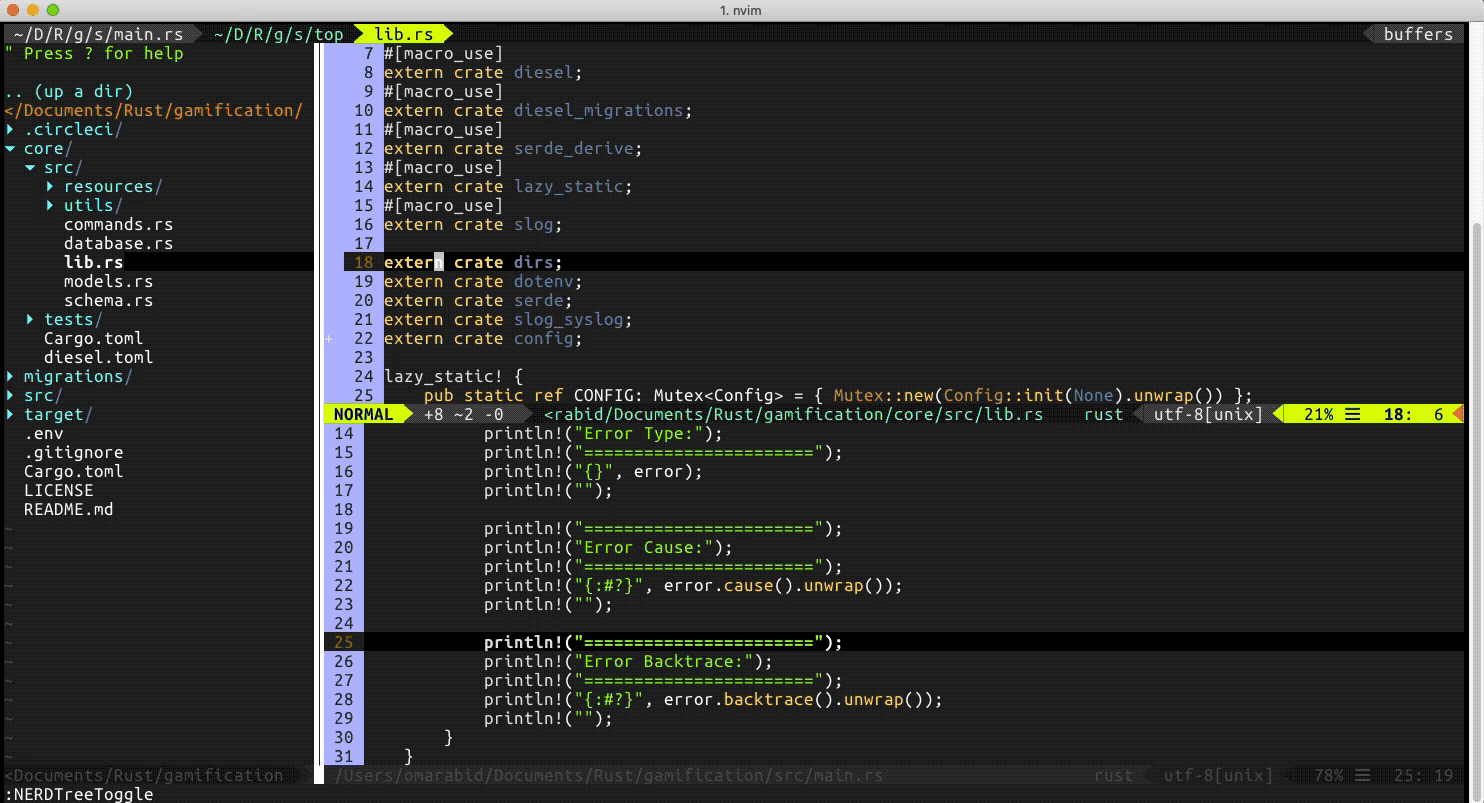Click the Error Cause println line

608,547
